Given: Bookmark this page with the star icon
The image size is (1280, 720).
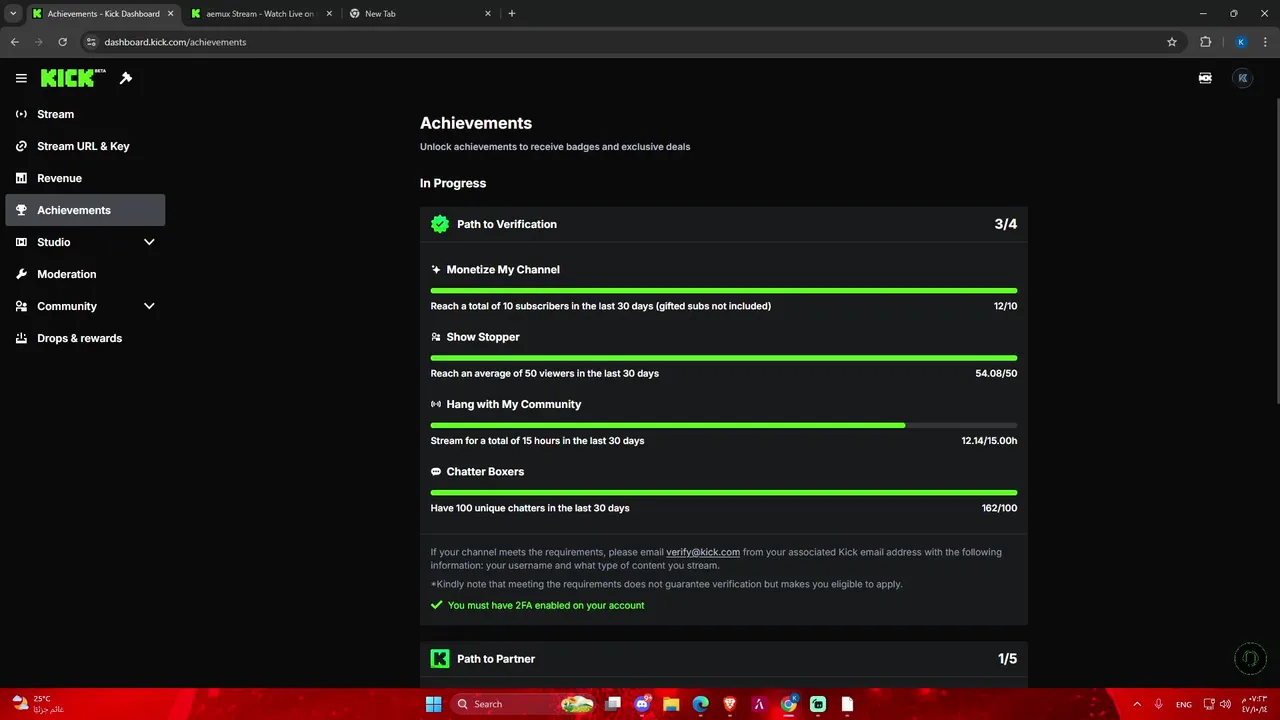Looking at the screenshot, I should (1172, 42).
